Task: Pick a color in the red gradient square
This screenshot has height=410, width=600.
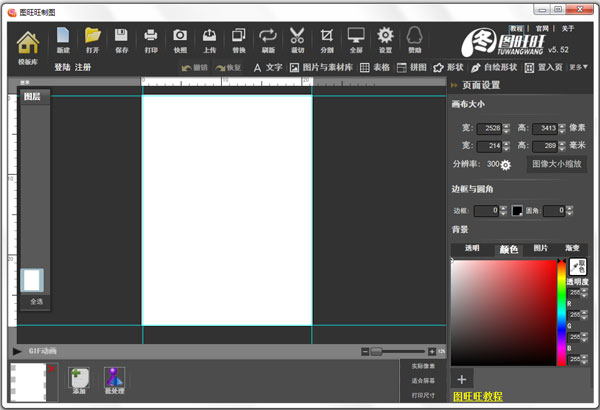Action: (x=504, y=313)
